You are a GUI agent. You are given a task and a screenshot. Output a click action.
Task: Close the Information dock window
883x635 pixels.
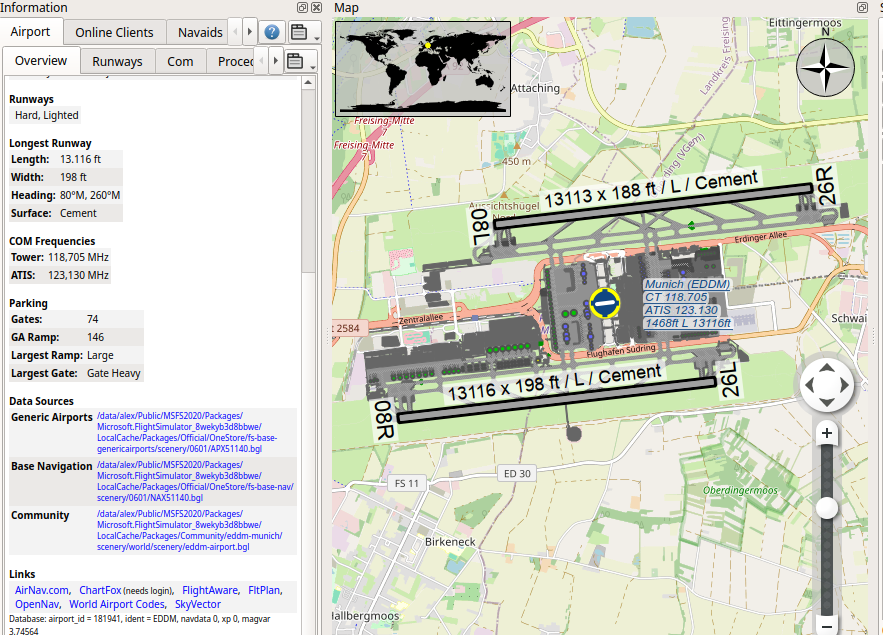(x=316, y=7)
